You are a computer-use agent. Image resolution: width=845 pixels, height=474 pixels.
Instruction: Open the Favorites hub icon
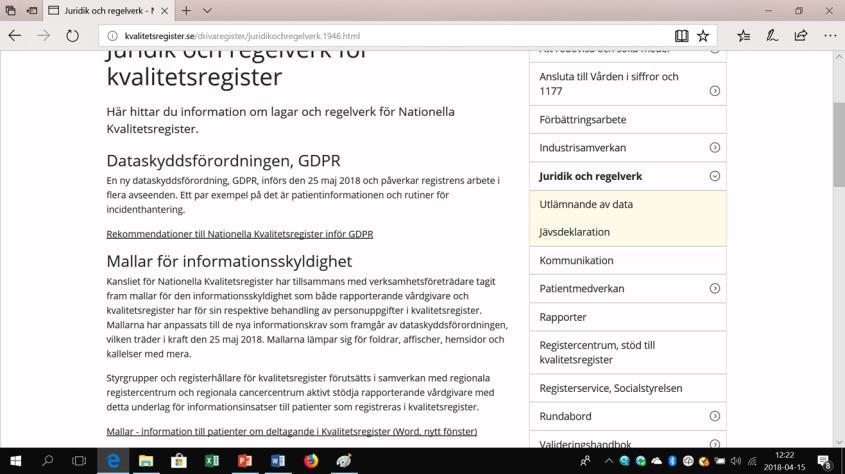744,36
